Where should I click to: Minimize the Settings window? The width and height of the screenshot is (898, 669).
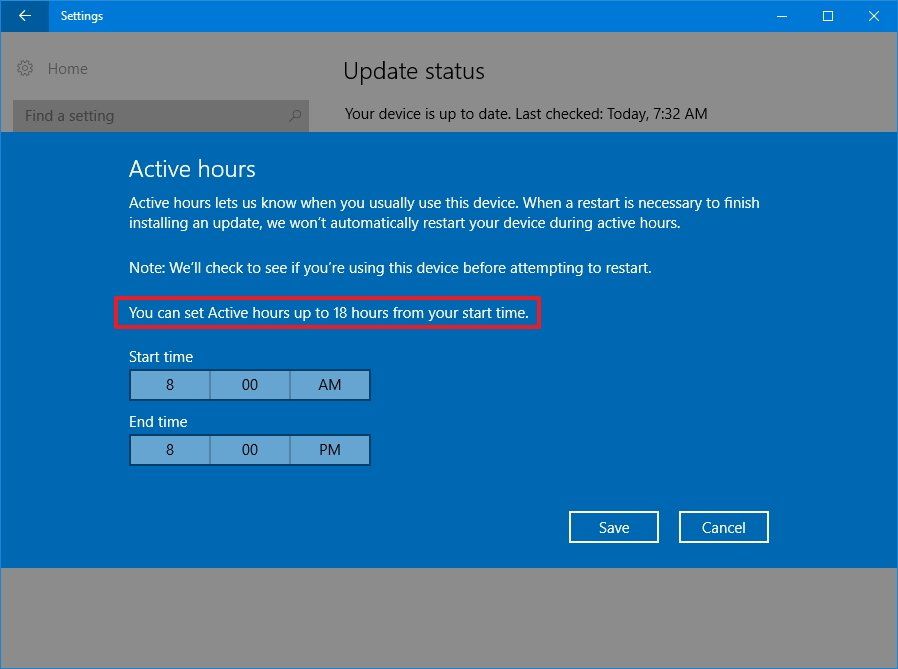point(781,16)
